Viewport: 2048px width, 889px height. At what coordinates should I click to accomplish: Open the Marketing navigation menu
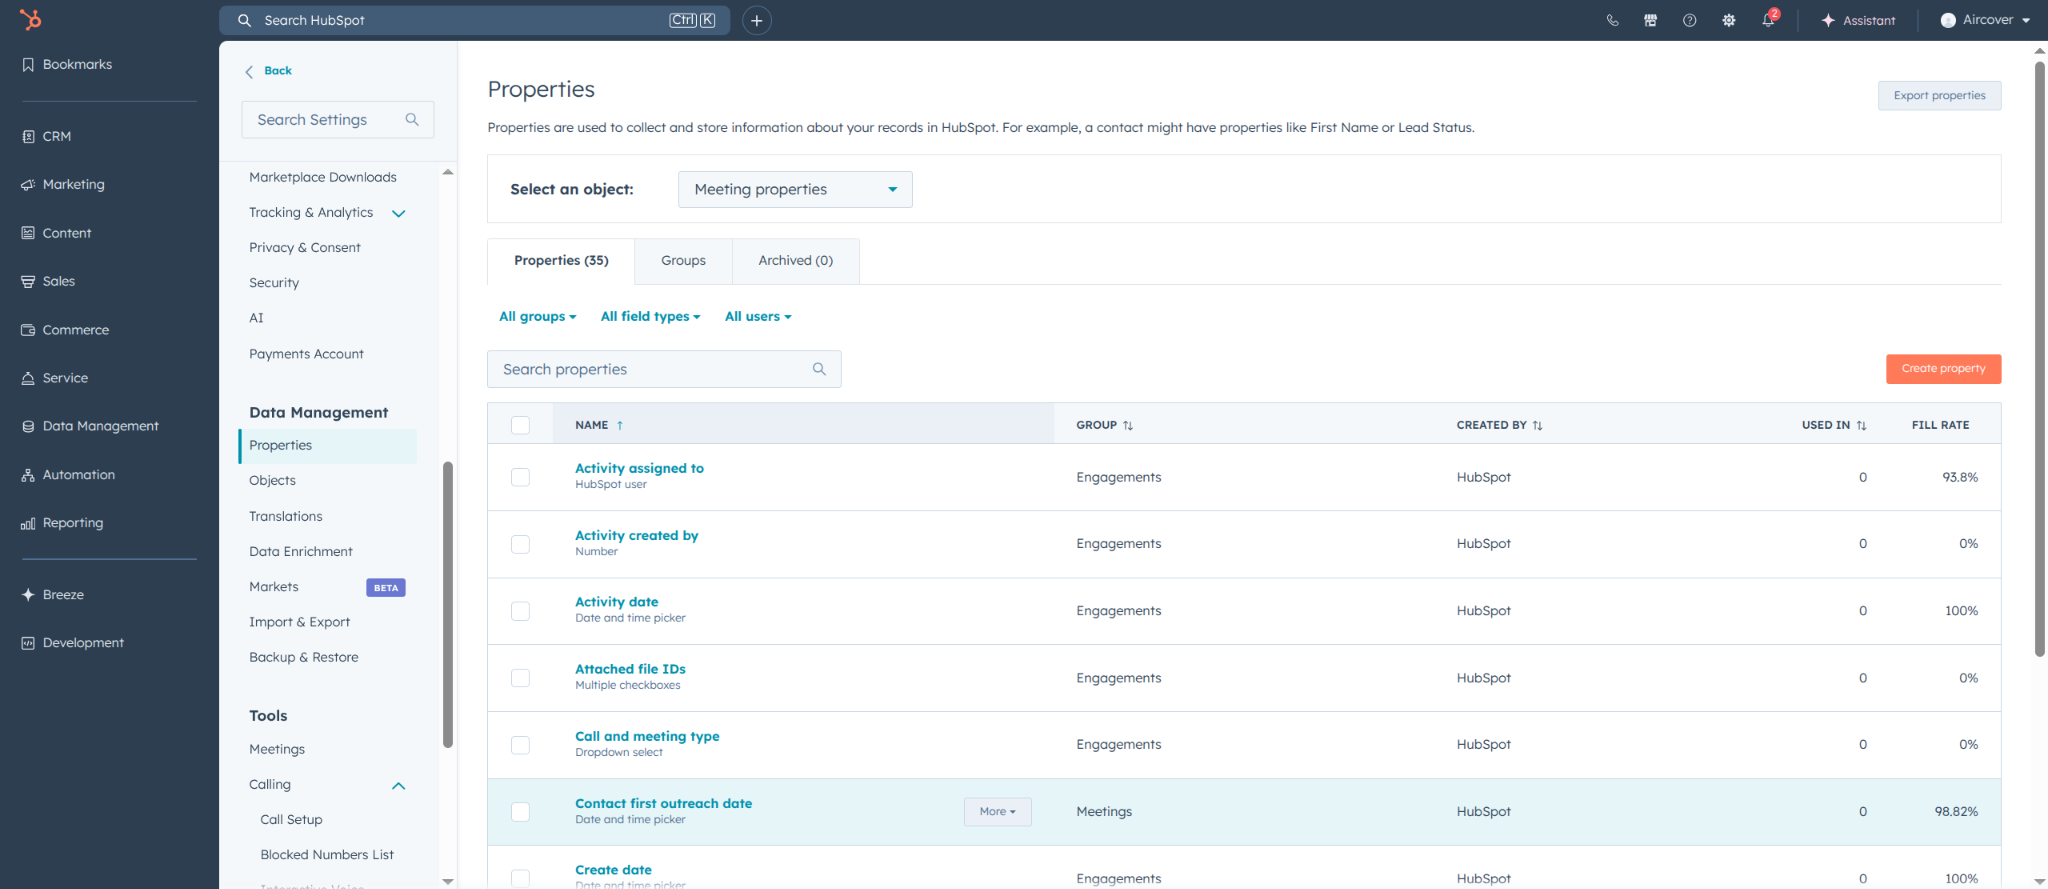63,184
